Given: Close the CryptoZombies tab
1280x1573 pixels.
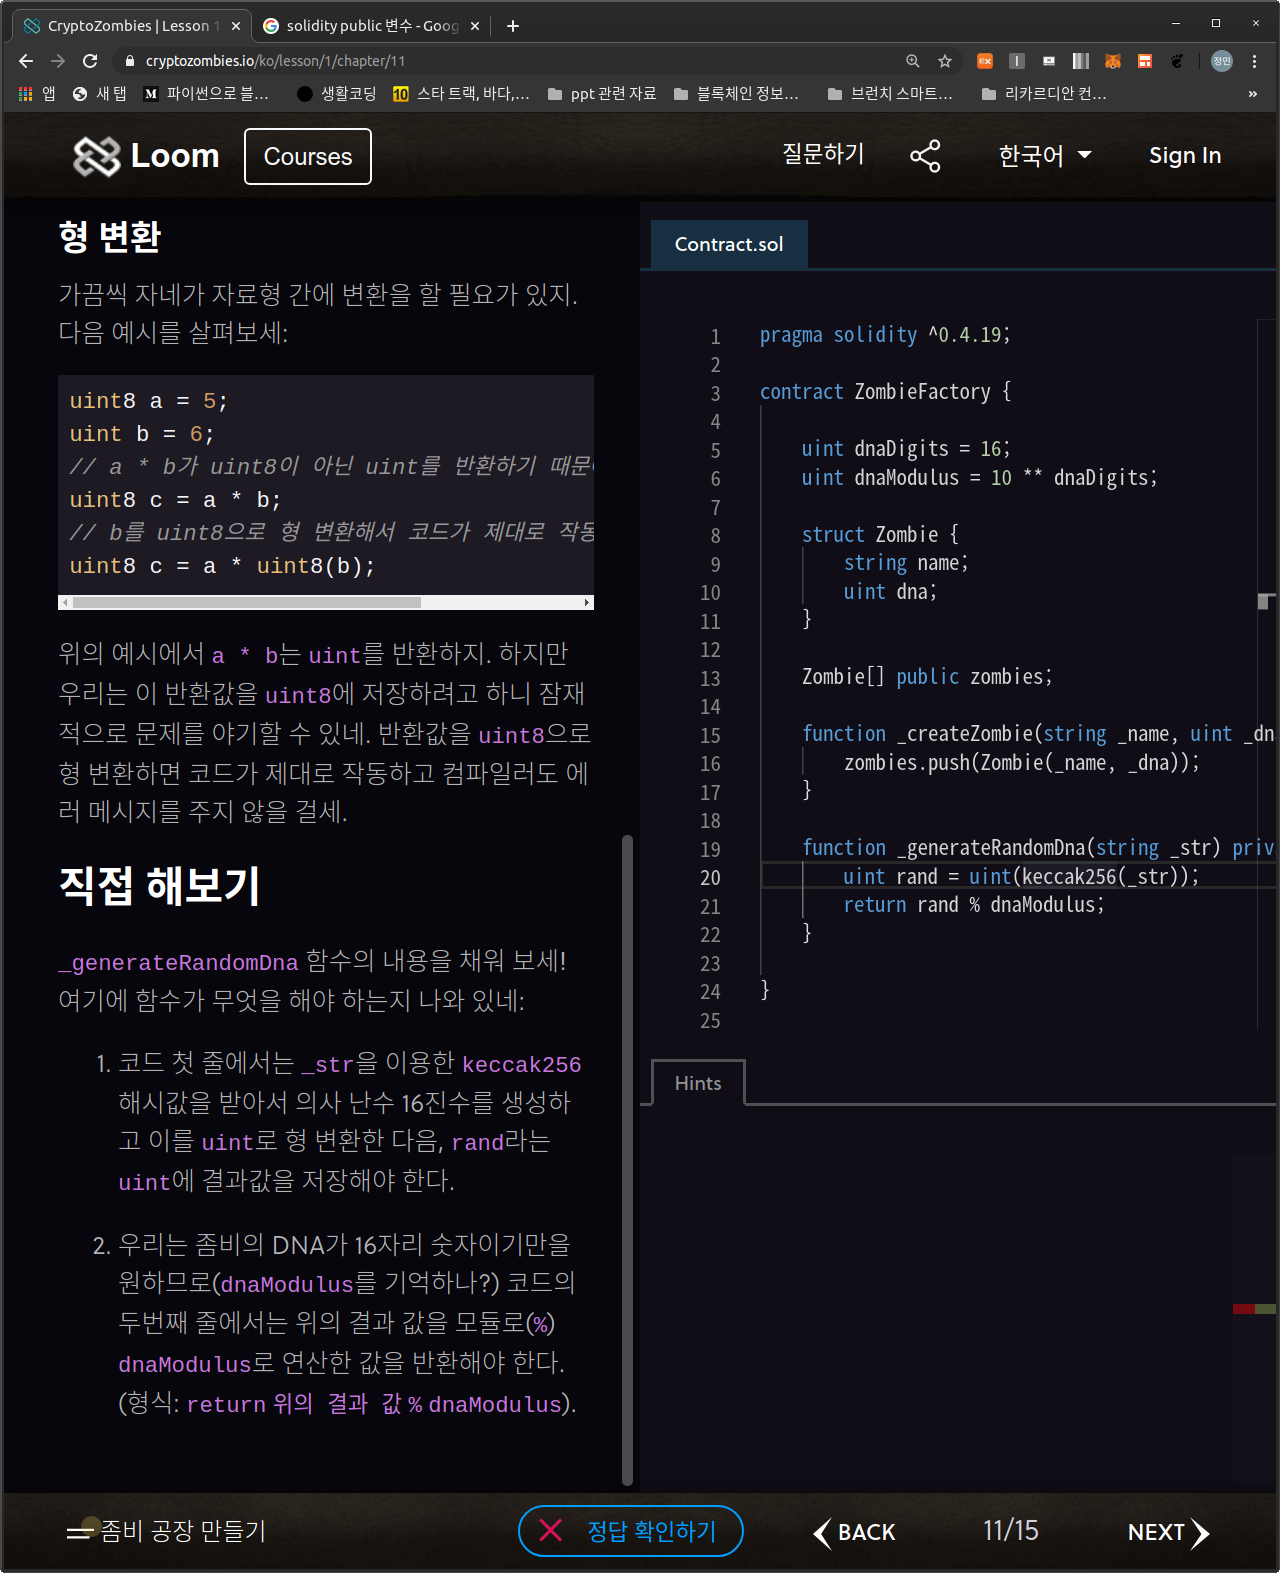Looking at the screenshot, I should 236,26.
